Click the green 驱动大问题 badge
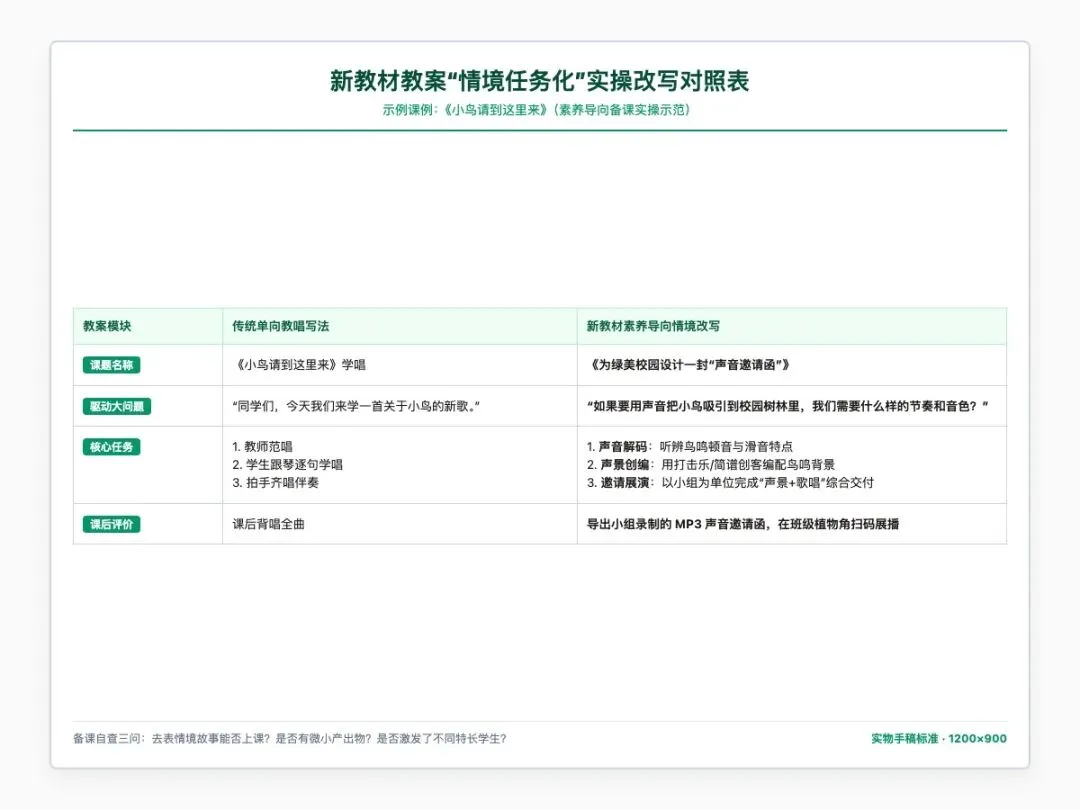 (x=116, y=406)
